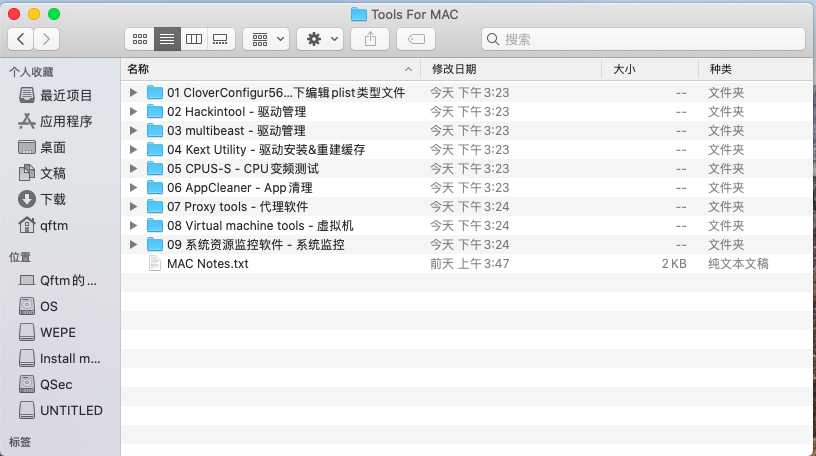This screenshot has height=456, width=816.
Task: Open the group-by arrangement dropdown
Action: [x=266, y=39]
